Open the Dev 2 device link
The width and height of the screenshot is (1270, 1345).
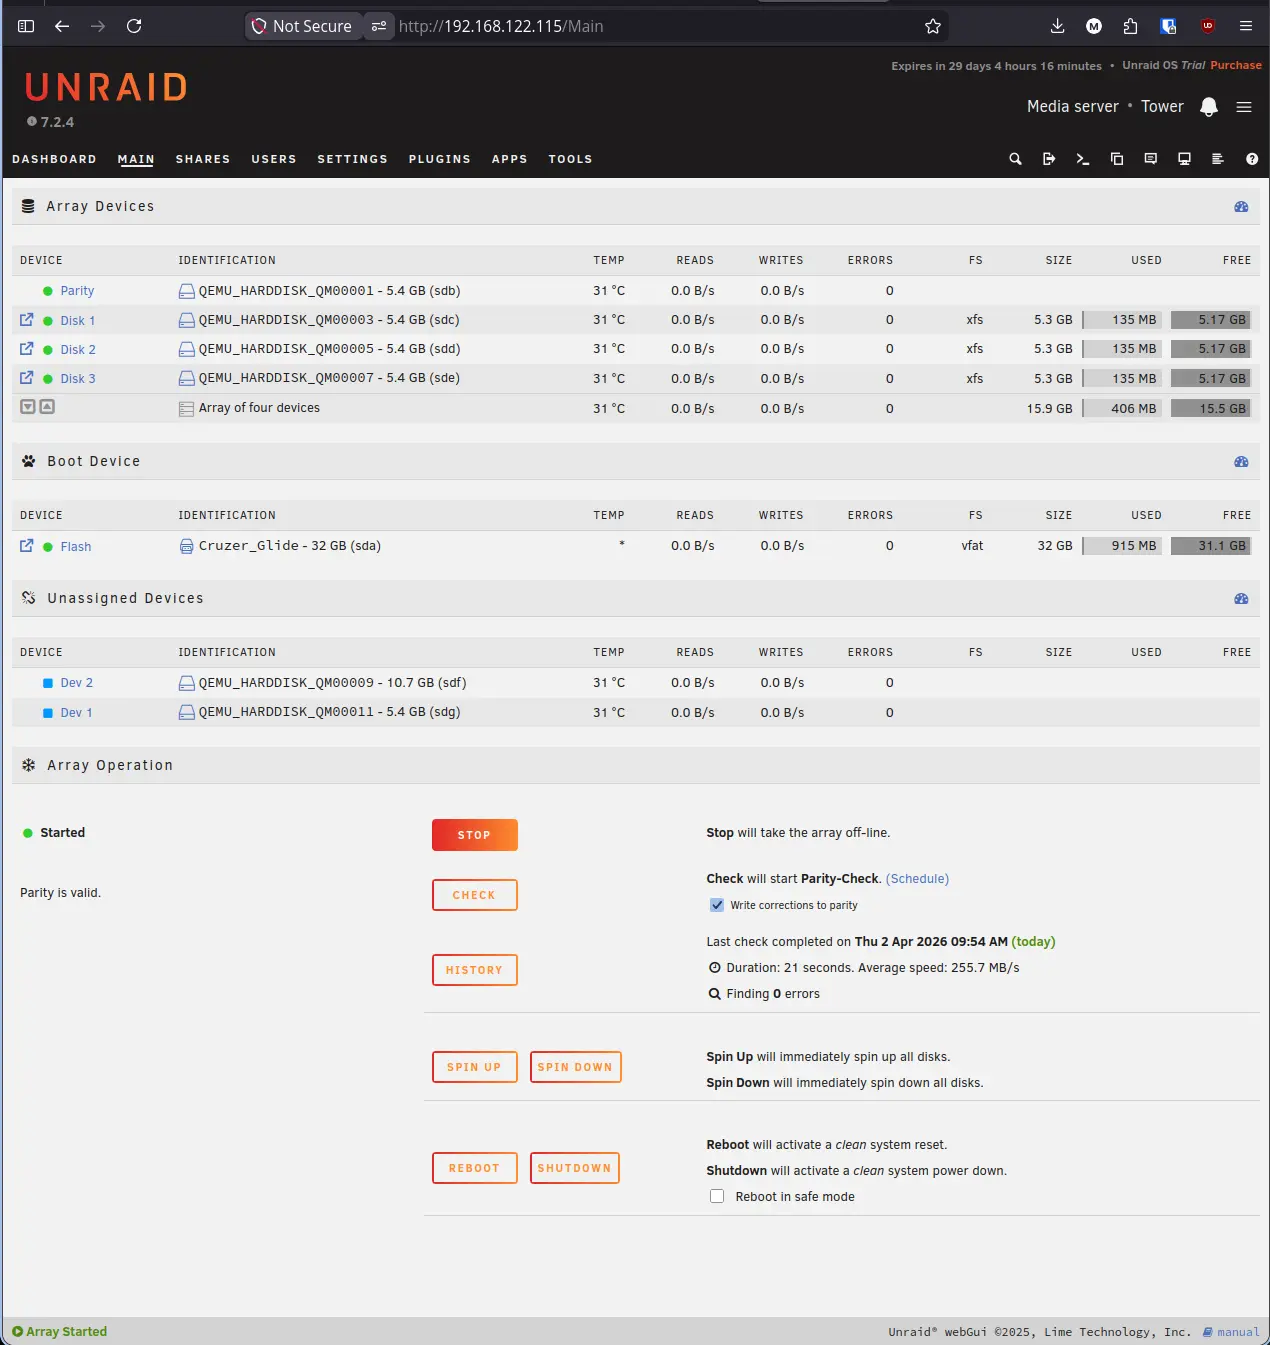point(76,683)
